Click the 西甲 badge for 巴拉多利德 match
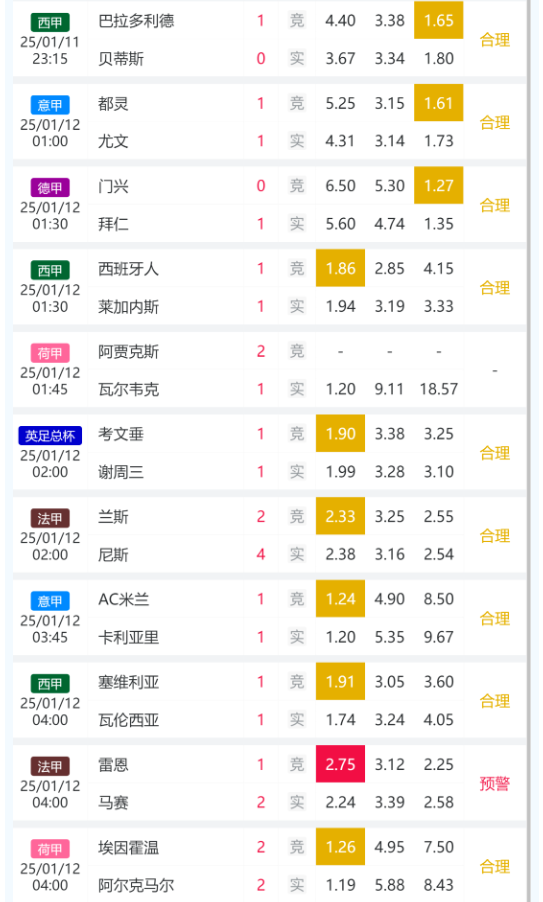Screen dimensions: 543x902 [50, 22]
